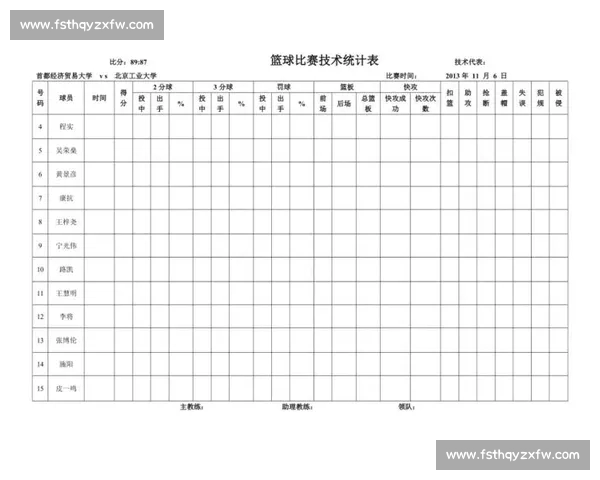Click player name 程实 in row 4
600x480 pixels.
66,127
